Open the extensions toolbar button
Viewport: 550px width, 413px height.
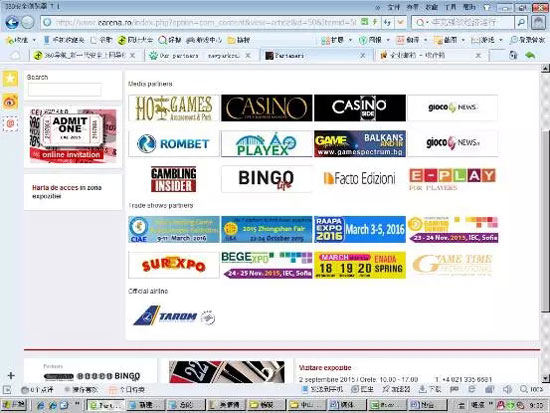(333, 40)
